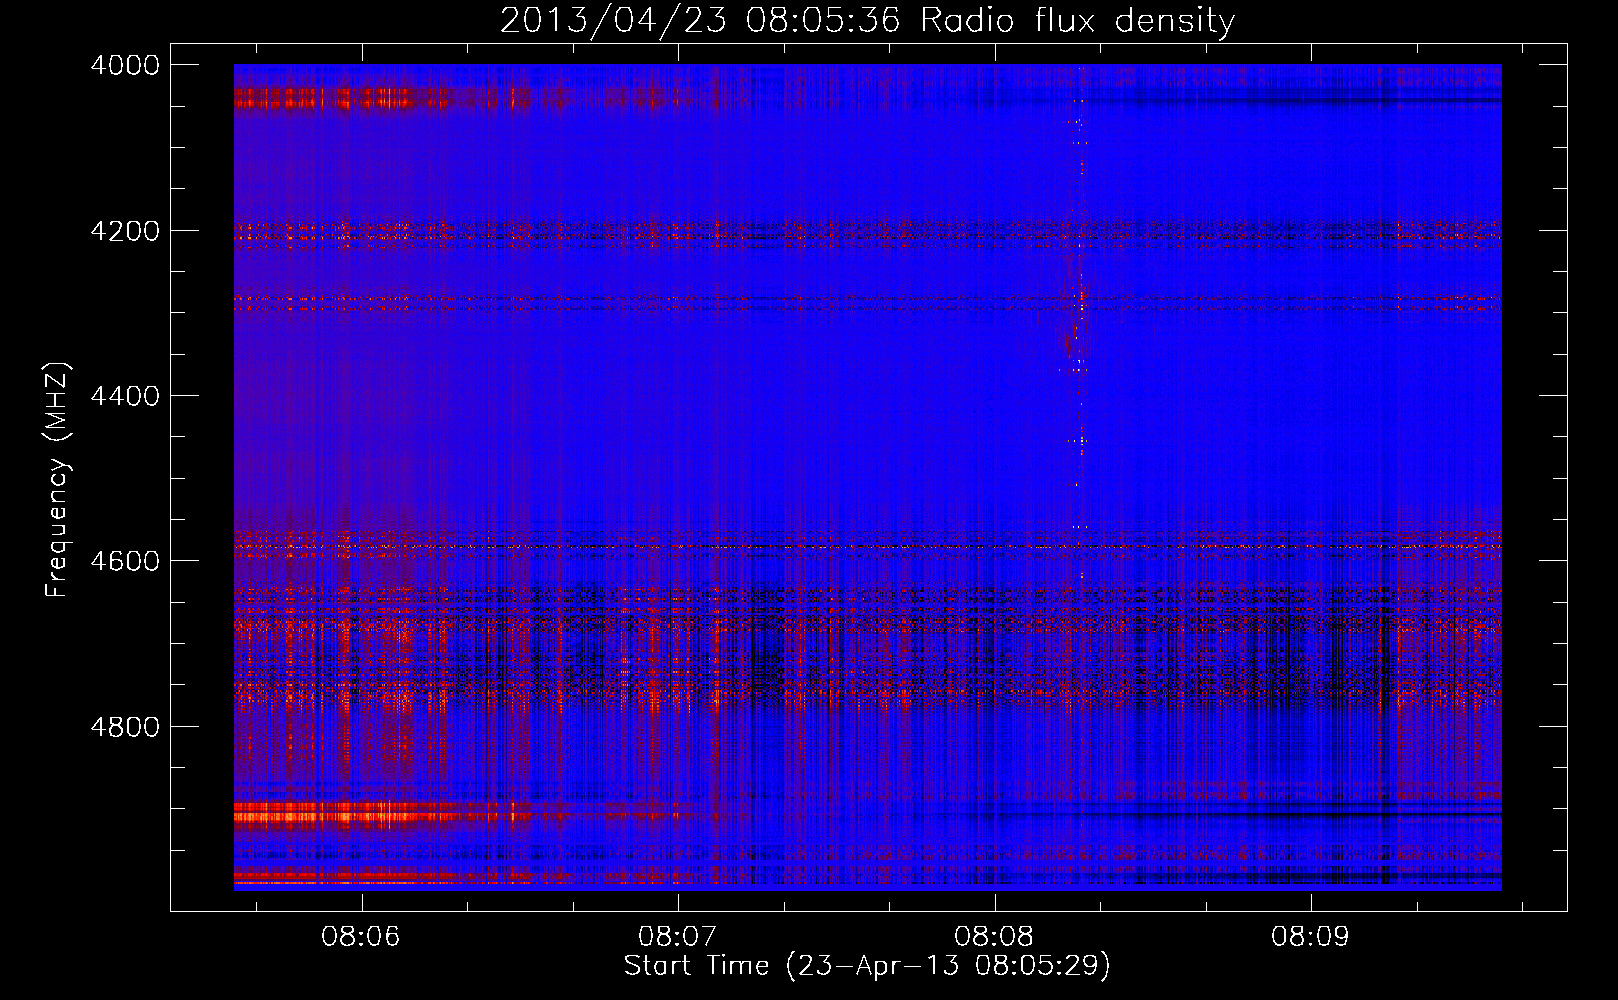1618x1000 pixels.
Task: Click the 4800 frequency axis label
Action: tap(125, 727)
